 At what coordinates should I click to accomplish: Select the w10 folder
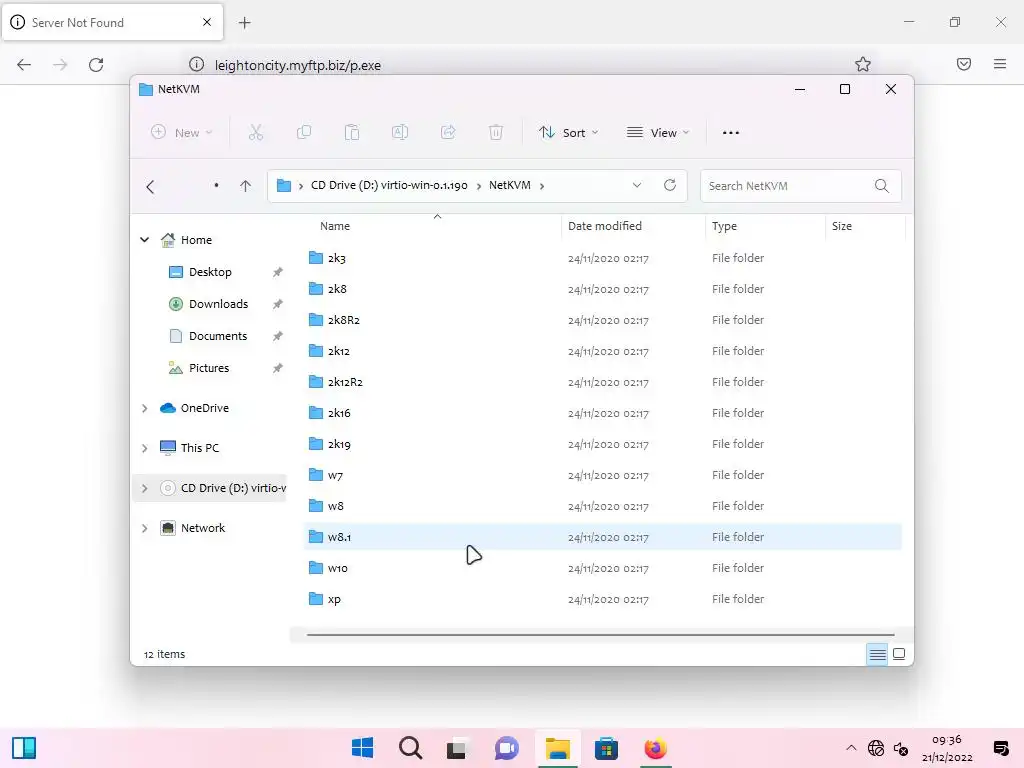click(603, 568)
